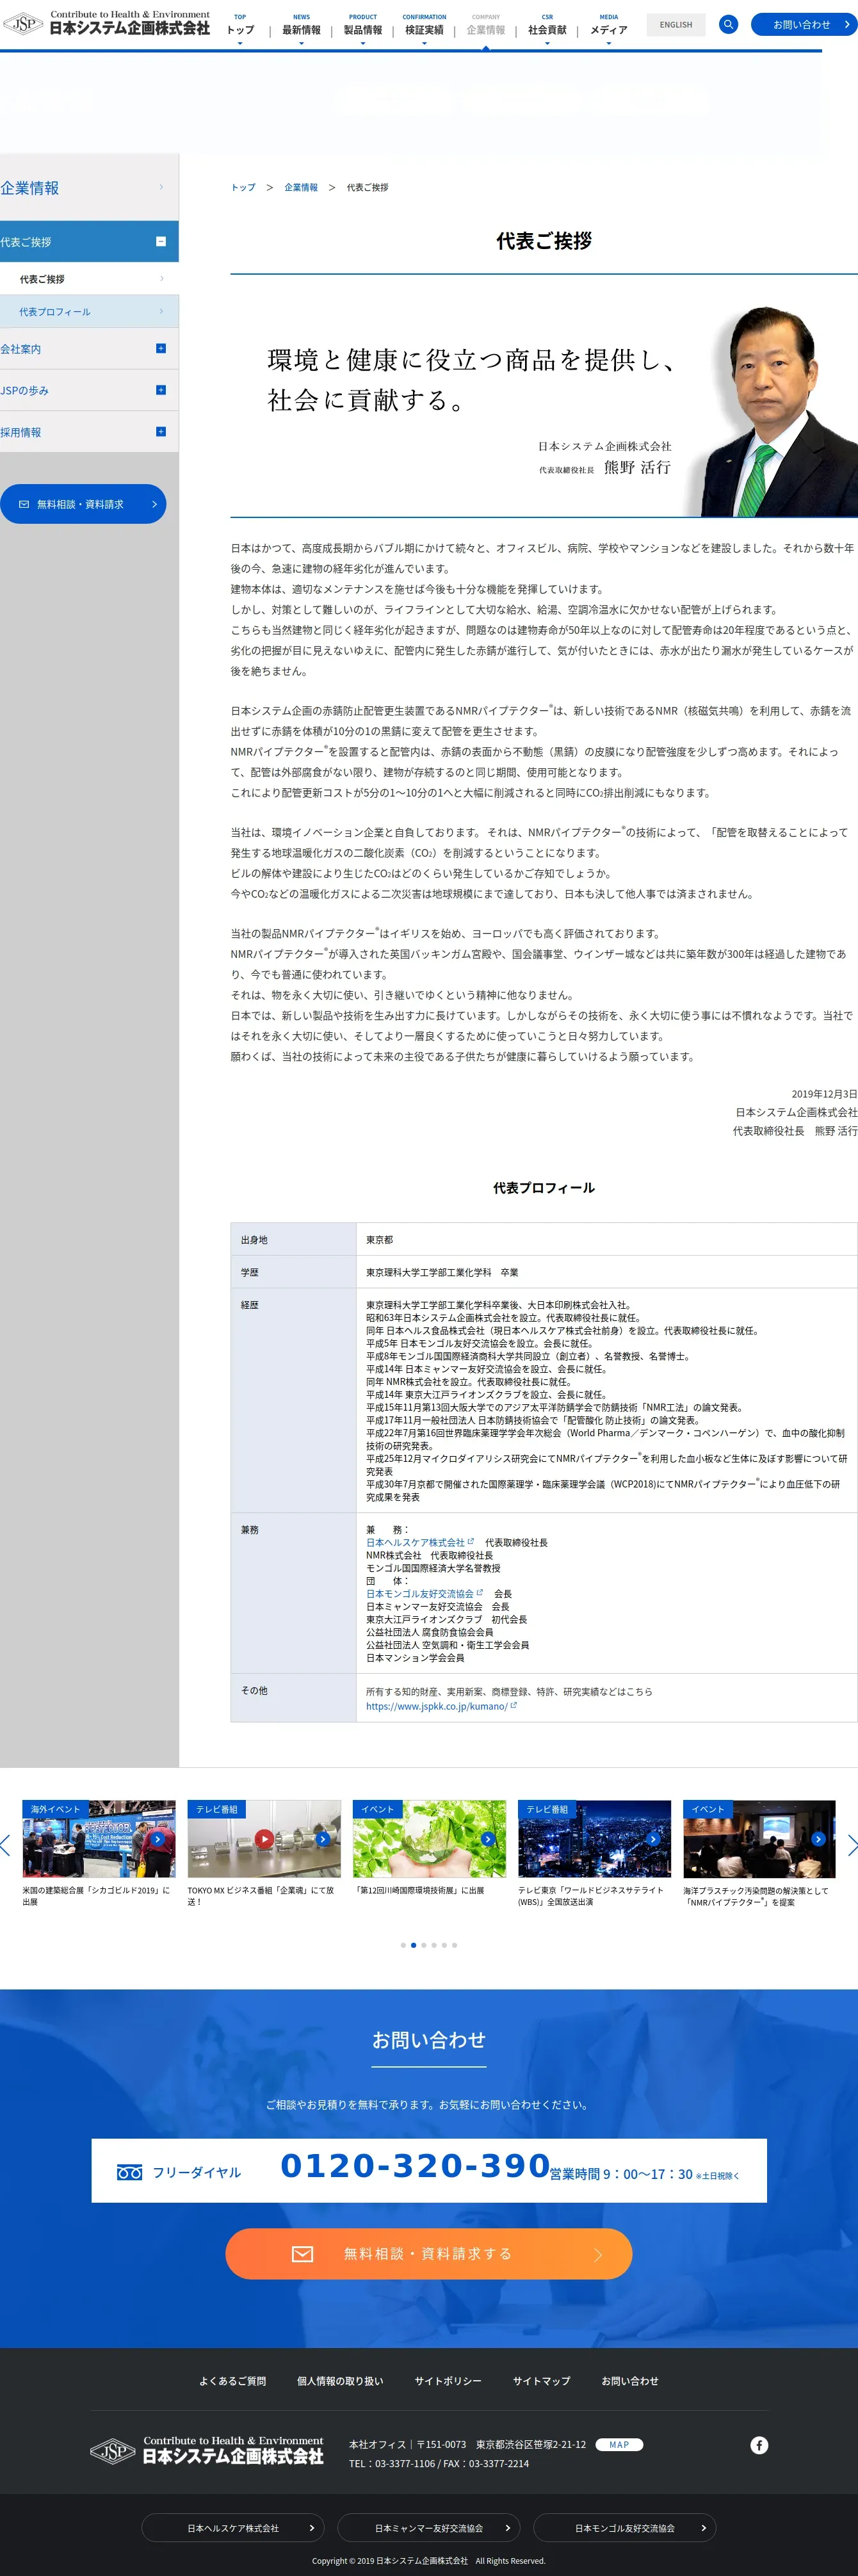The width and height of the screenshot is (858, 2576).
Task: Click the envelope icon on the orange button
Action: [x=302, y=2253]
